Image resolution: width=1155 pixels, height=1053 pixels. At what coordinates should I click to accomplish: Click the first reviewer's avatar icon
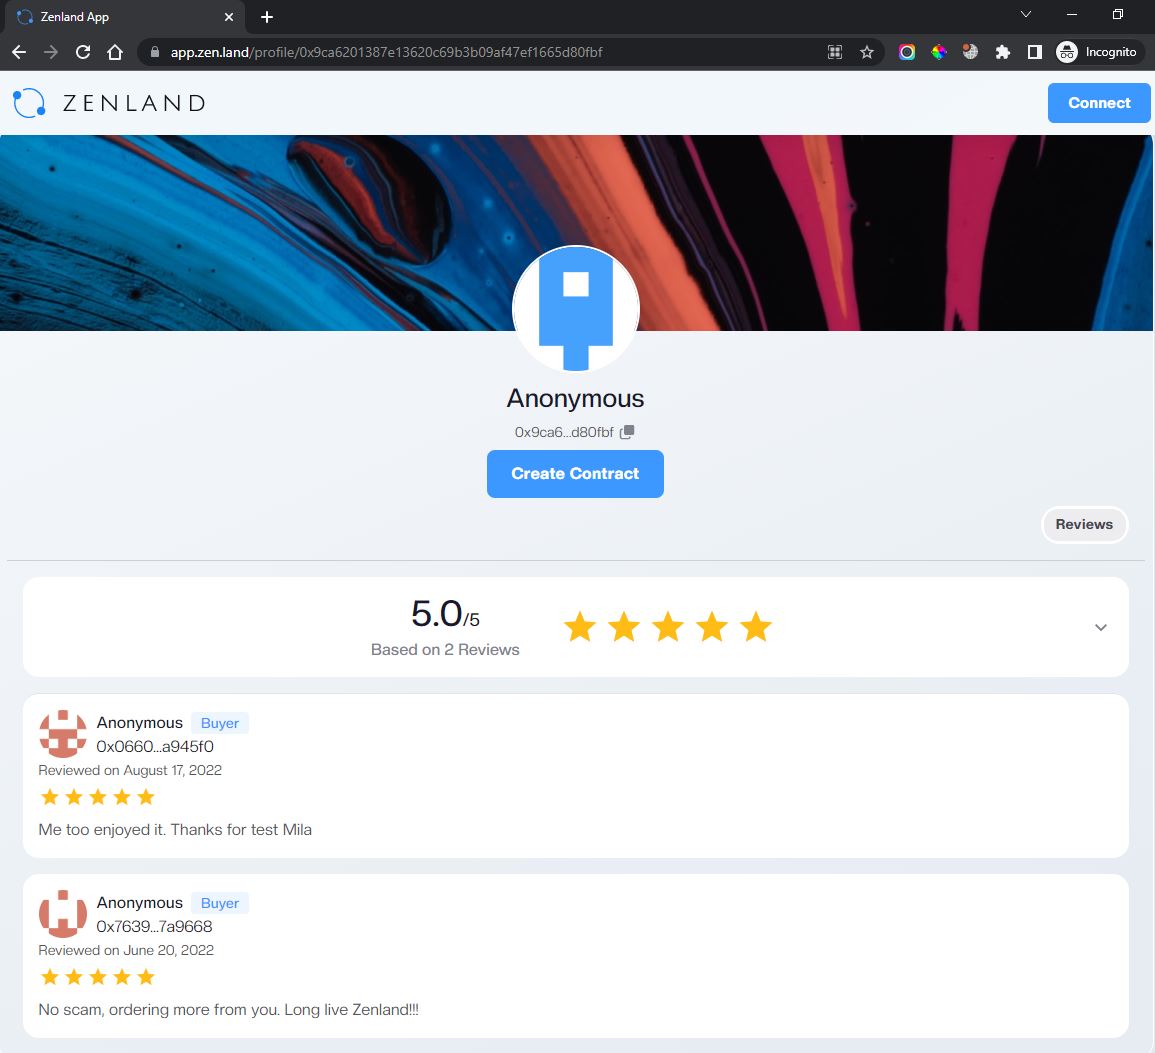(x=63, y=734)
